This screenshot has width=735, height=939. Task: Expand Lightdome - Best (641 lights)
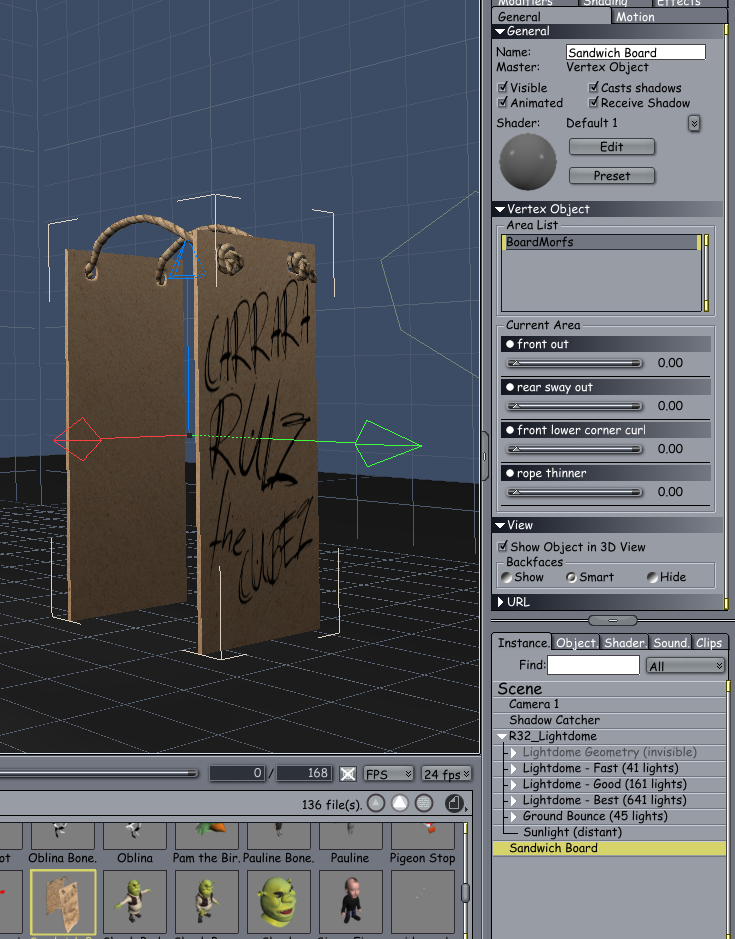pos(513,801)
